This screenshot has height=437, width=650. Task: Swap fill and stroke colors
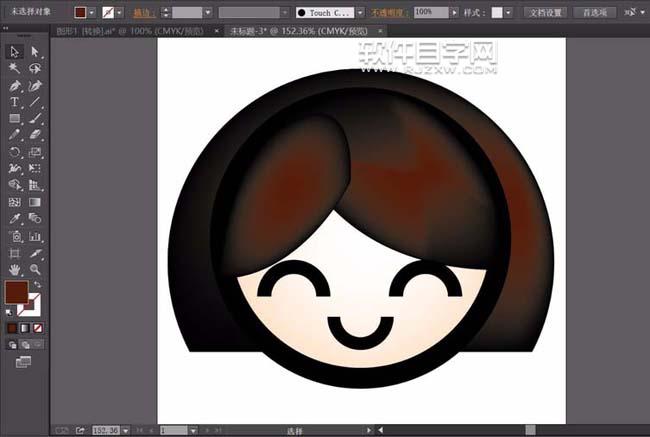click(37, 285)
